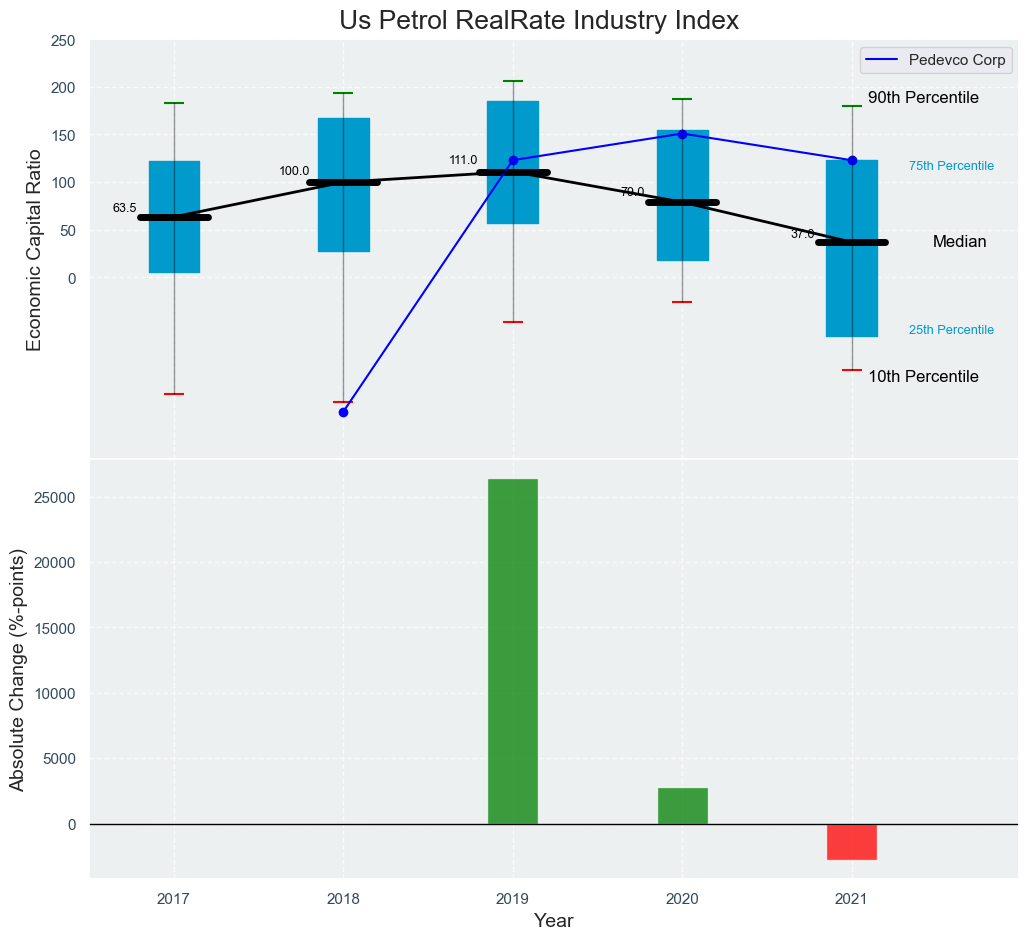Click the 2019 x-axis tick label
This screenshot has width=1029, height=940.
pyautogui.click(x=513, y=898)
